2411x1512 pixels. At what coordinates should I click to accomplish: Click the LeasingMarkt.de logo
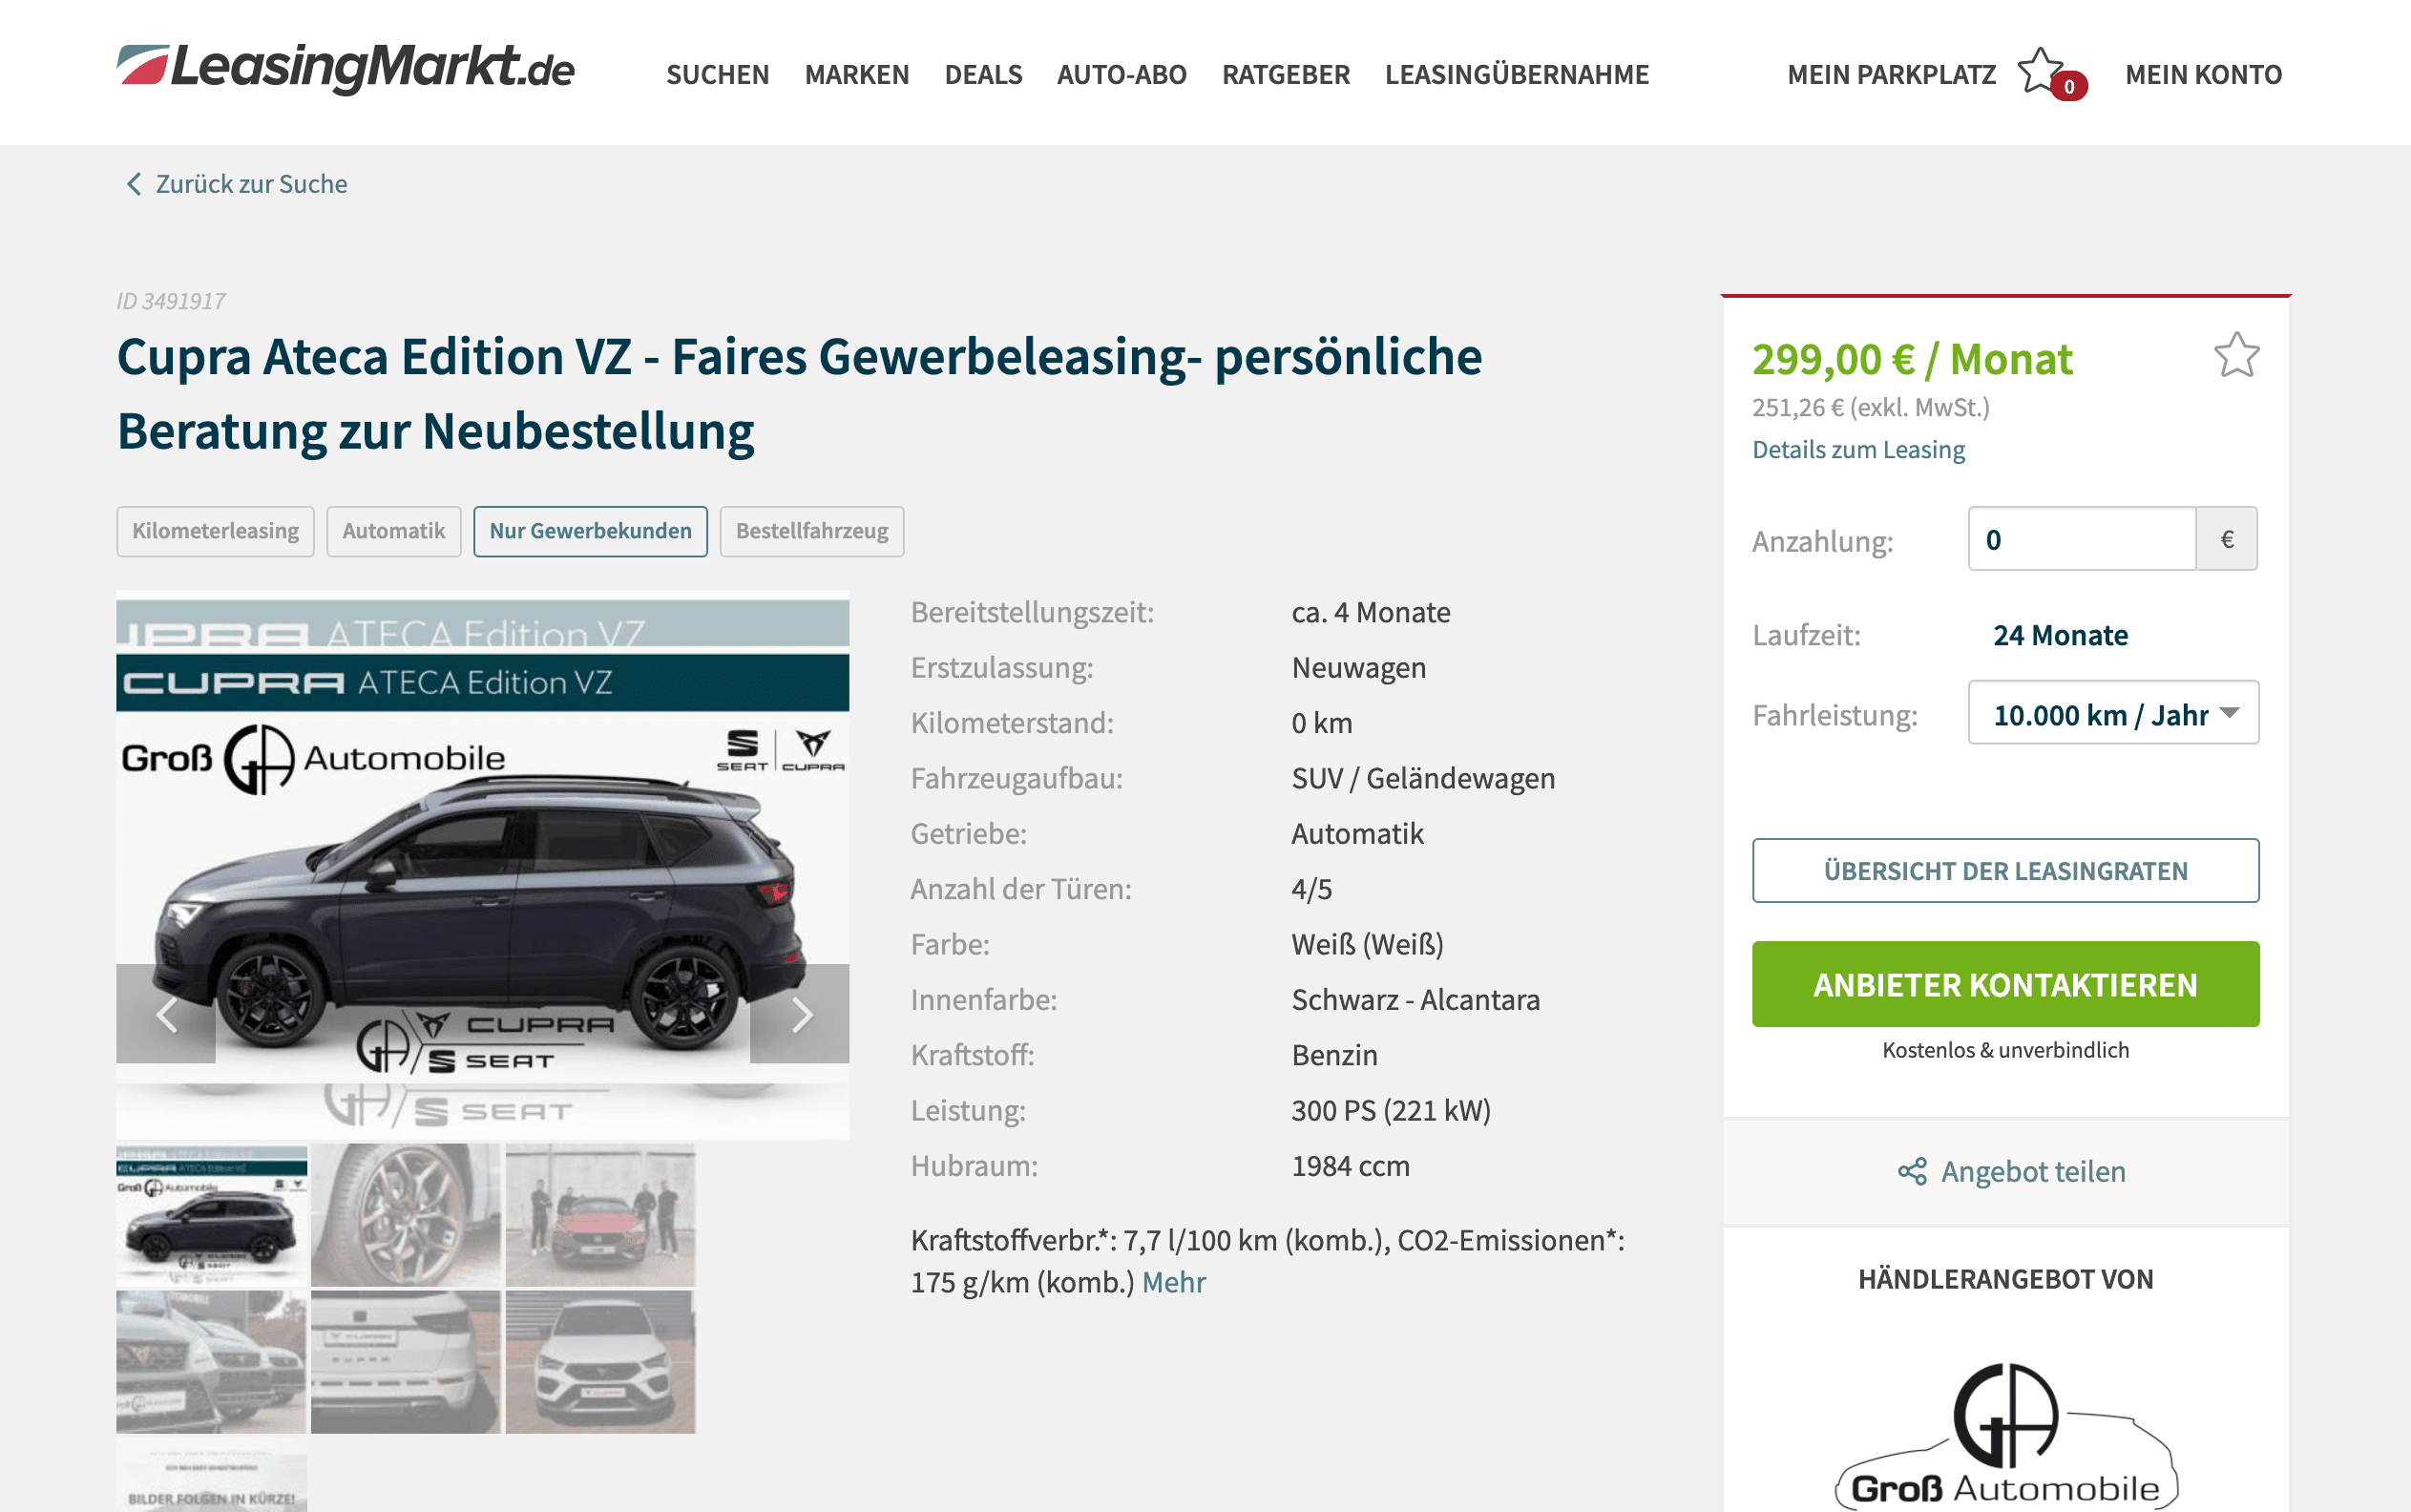(345, 68)
